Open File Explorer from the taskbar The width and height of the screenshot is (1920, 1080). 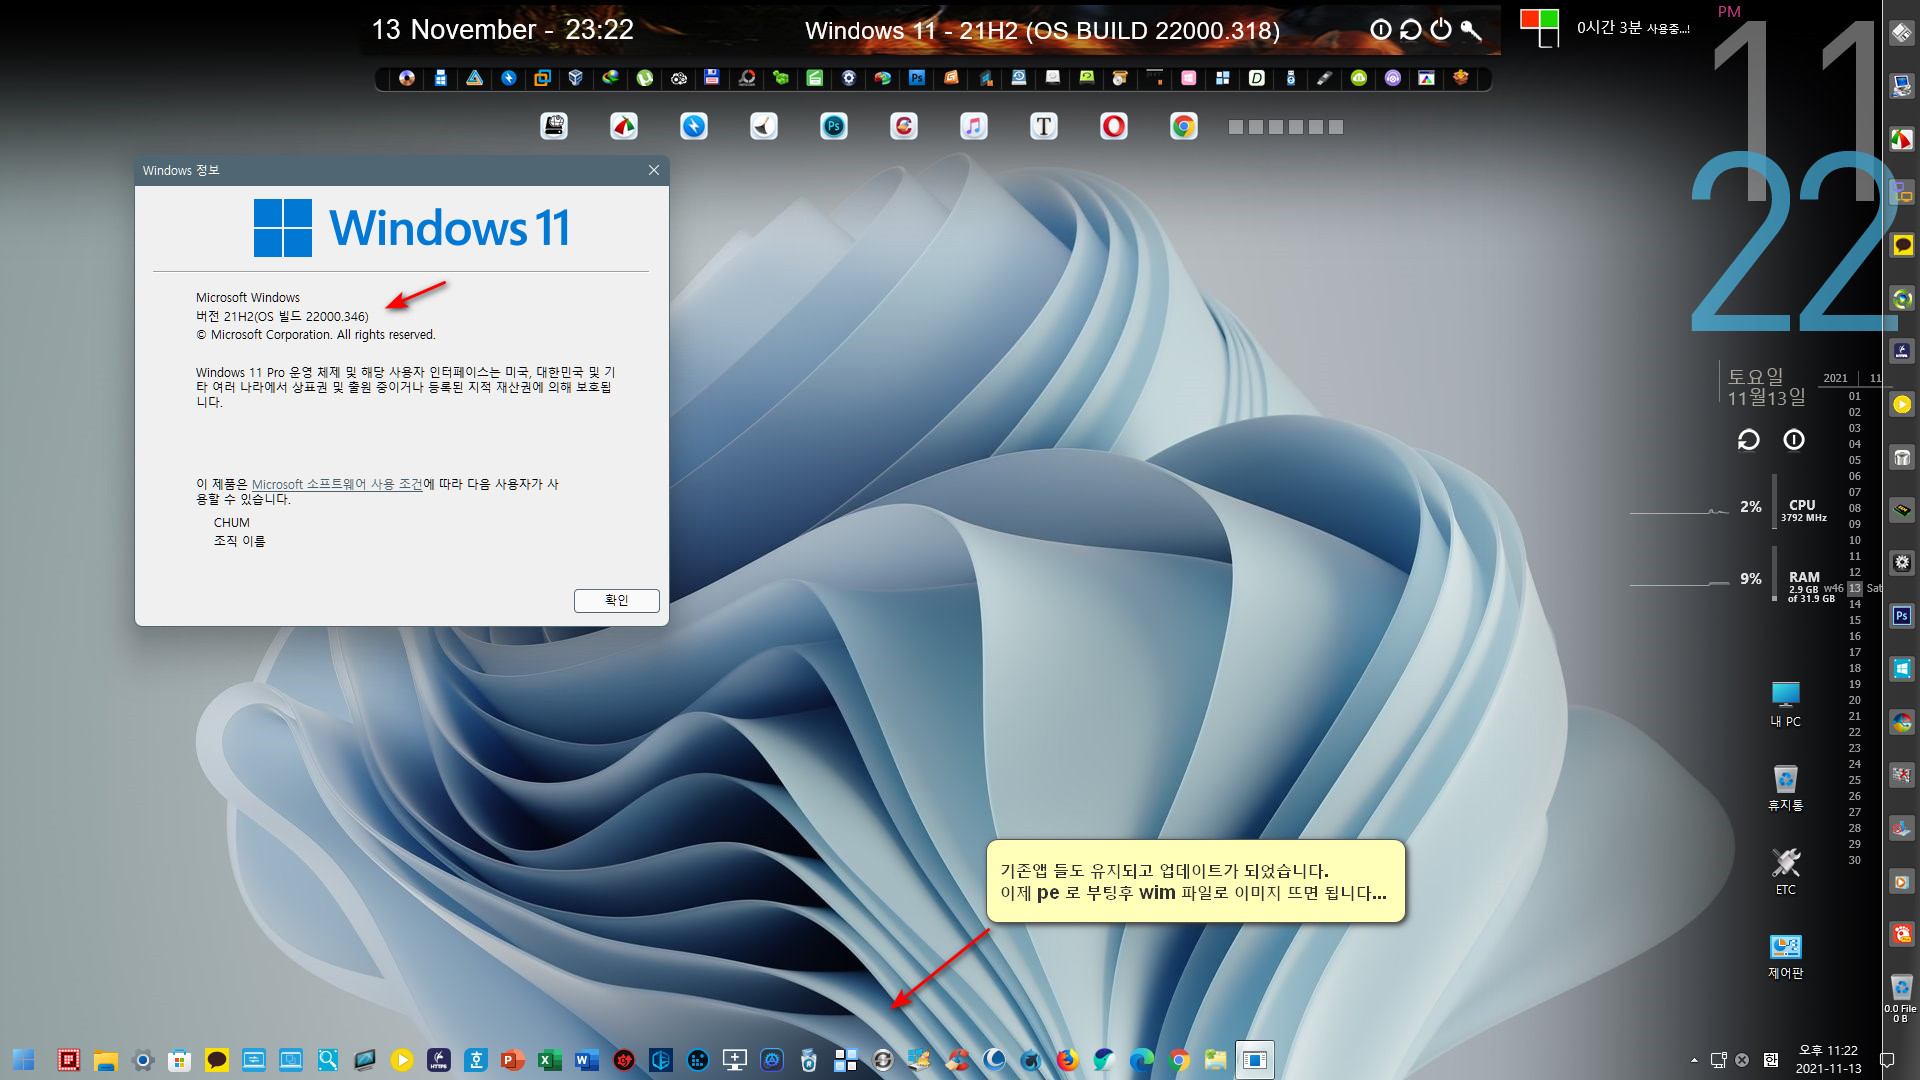[106, 1060]
